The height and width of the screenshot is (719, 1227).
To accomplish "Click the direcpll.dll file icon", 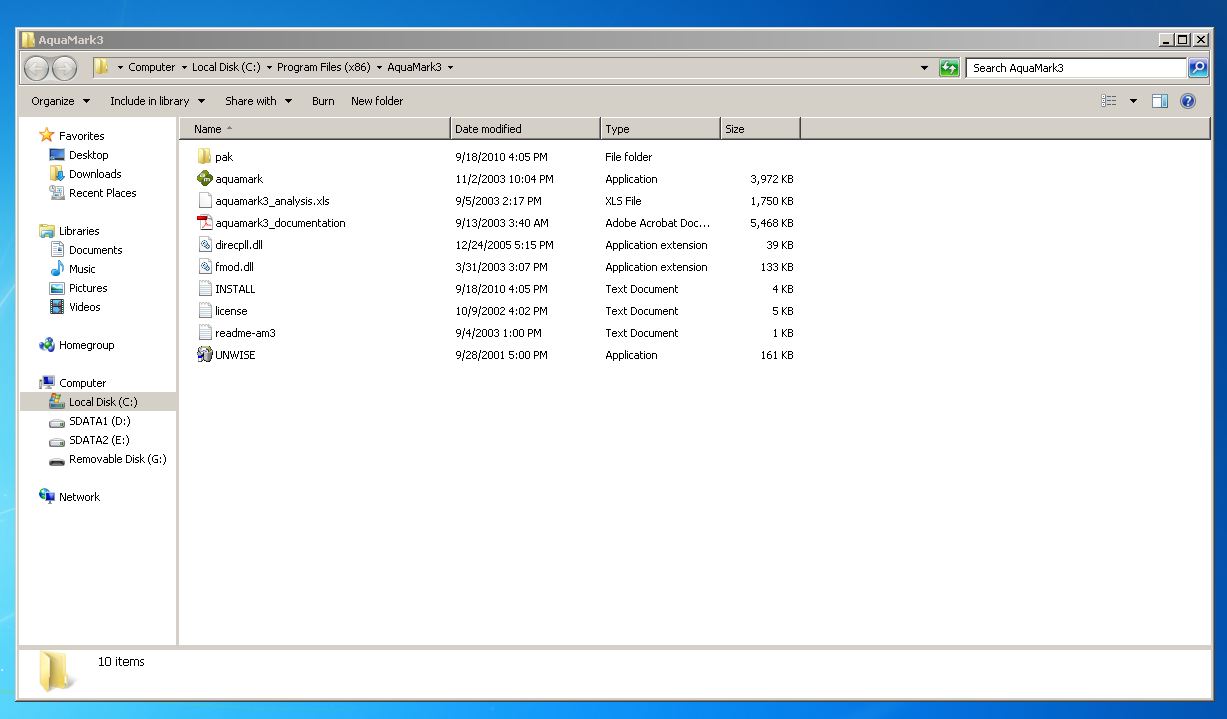I will click(x=205, y=245).
